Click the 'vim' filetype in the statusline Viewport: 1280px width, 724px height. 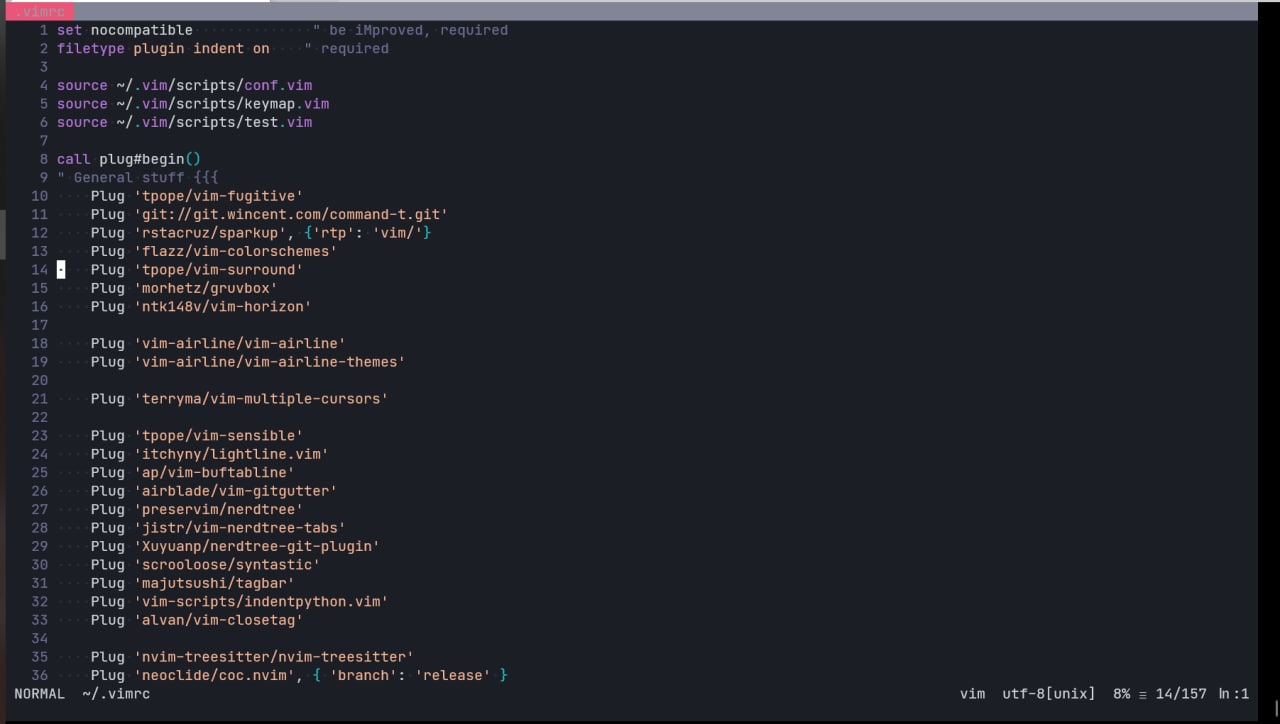tap(972, 694)
